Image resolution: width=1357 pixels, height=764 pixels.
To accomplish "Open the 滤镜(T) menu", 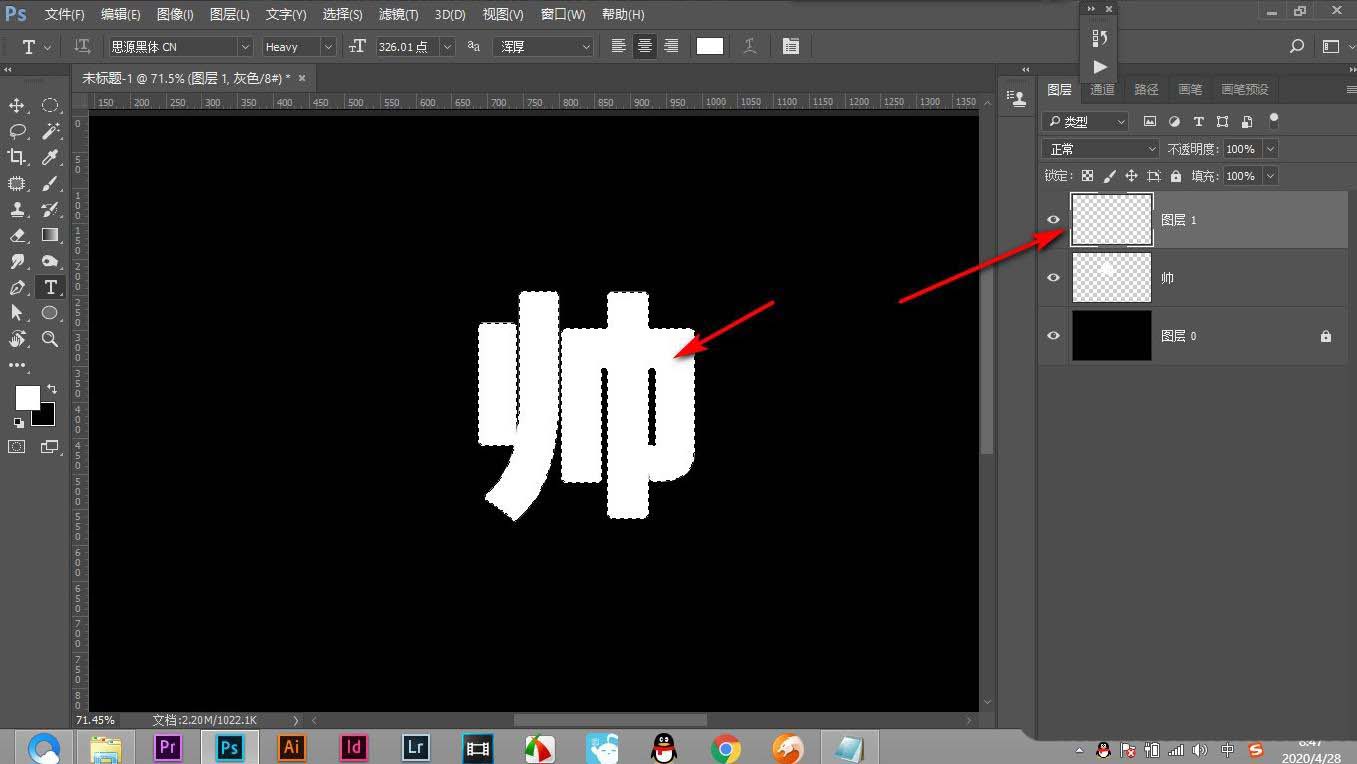I will [399, 15].
